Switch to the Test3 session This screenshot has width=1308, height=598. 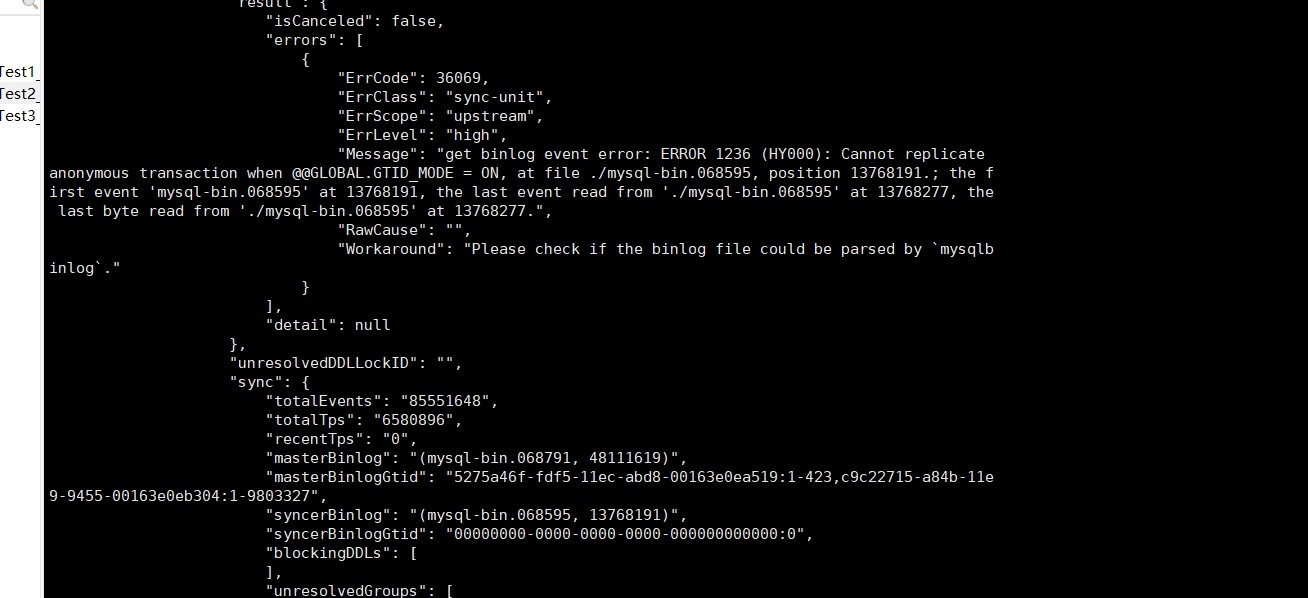pos(18,116)
